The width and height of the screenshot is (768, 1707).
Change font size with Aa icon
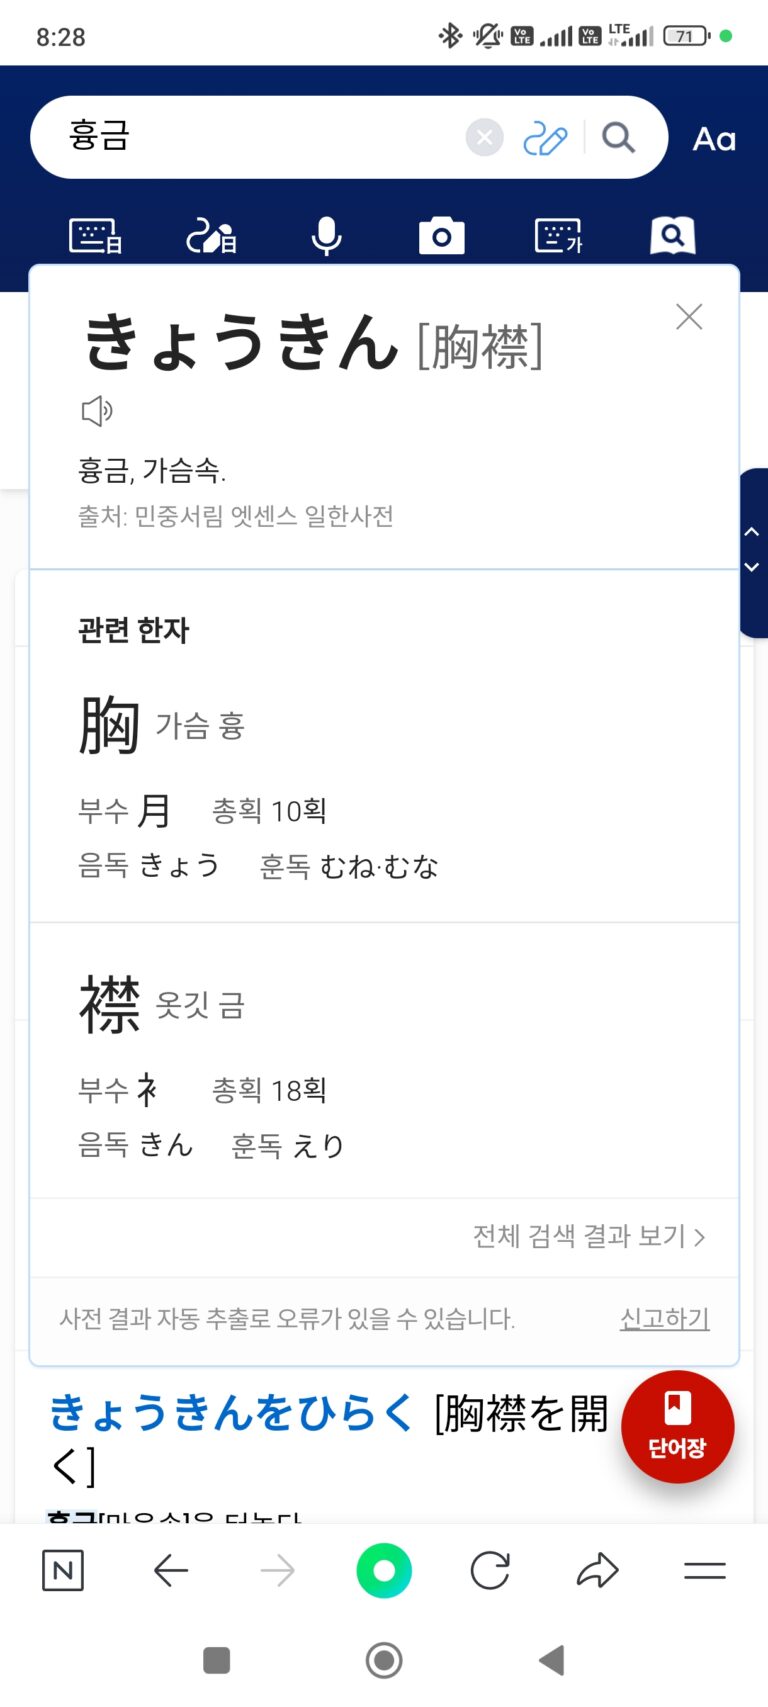point(714,139)
